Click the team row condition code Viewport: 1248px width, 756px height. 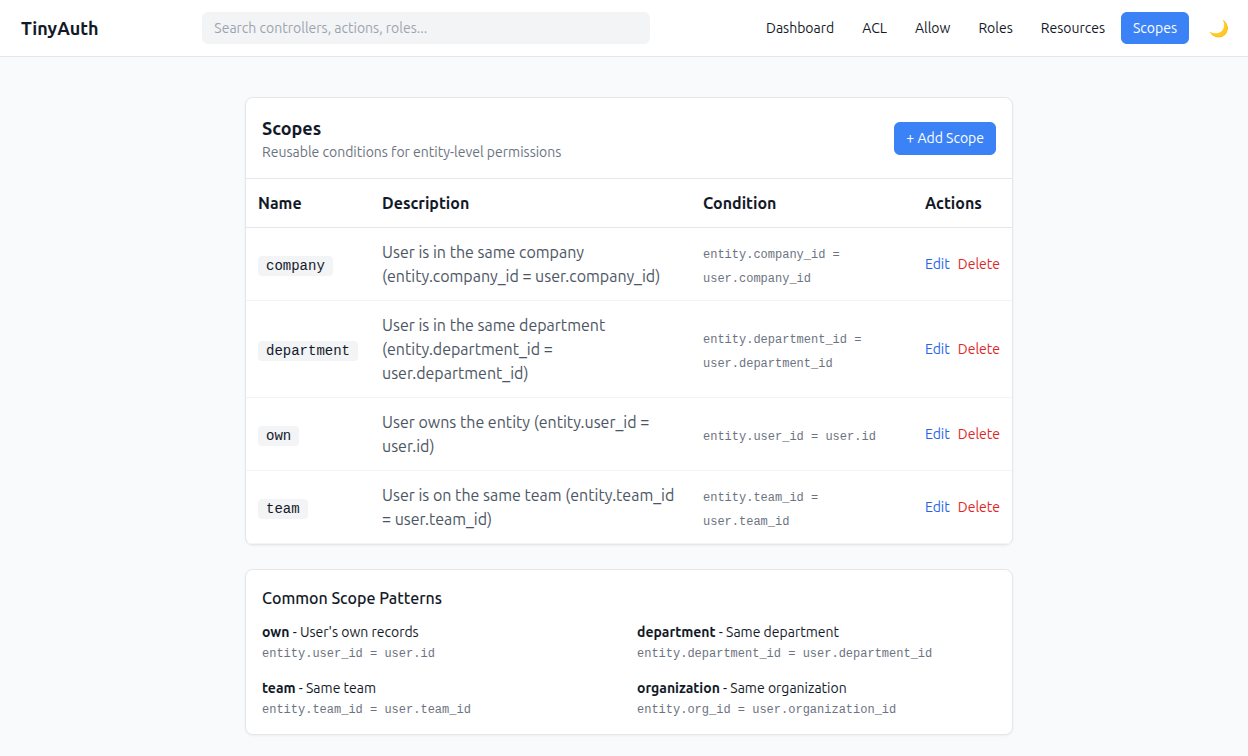tap(761, 509)
